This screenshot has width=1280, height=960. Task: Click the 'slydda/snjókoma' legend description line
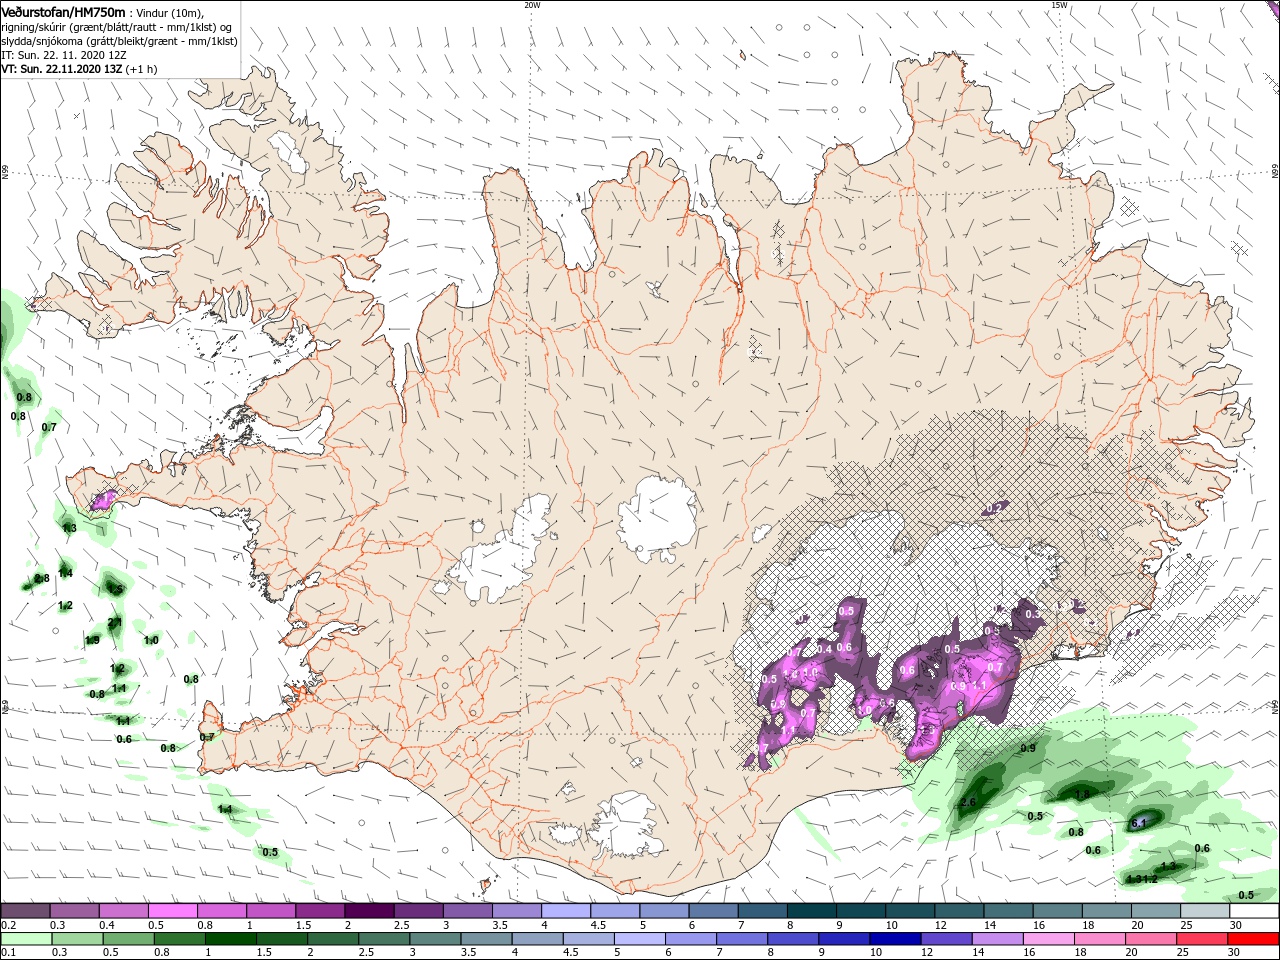(118, 41)
